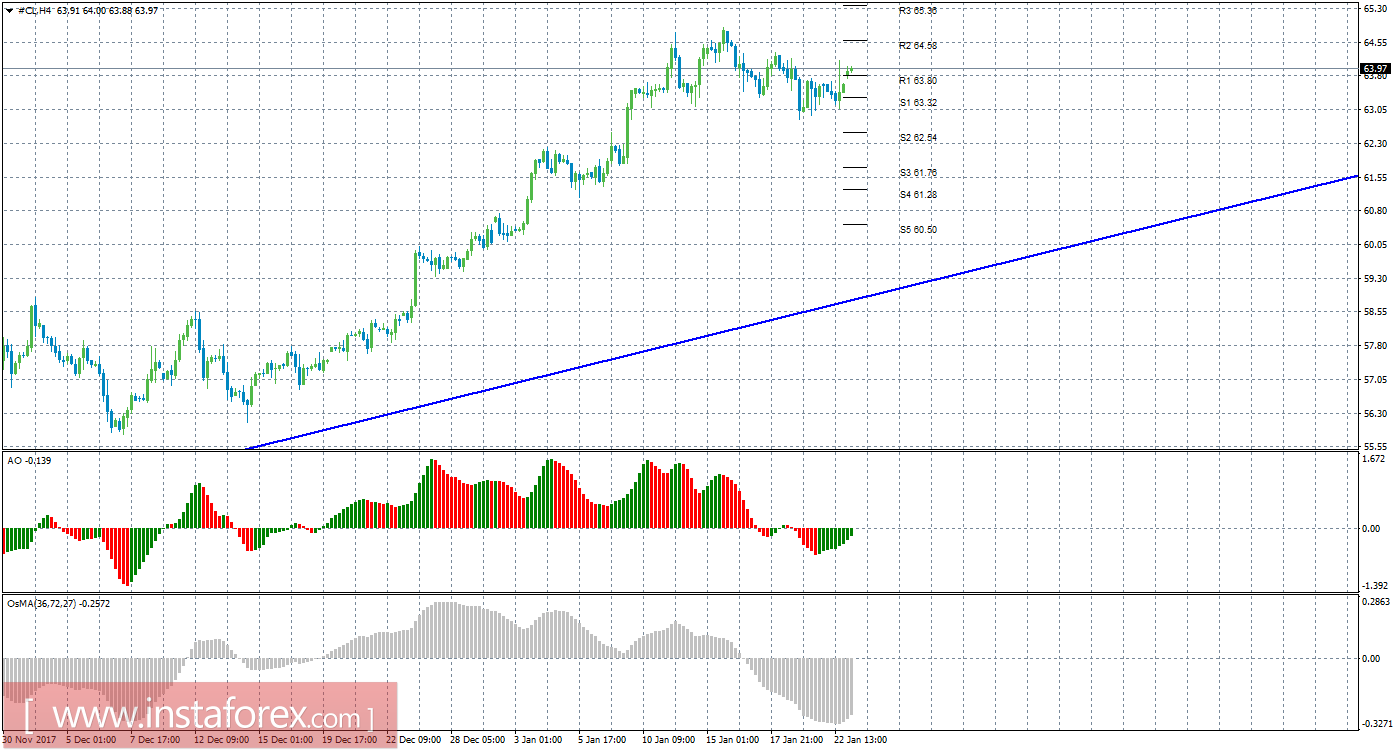The width and height of the screenshot is (1398, 751).
Task: Click the 22 Jan 13:00 time label
Action: coord(860,741)
